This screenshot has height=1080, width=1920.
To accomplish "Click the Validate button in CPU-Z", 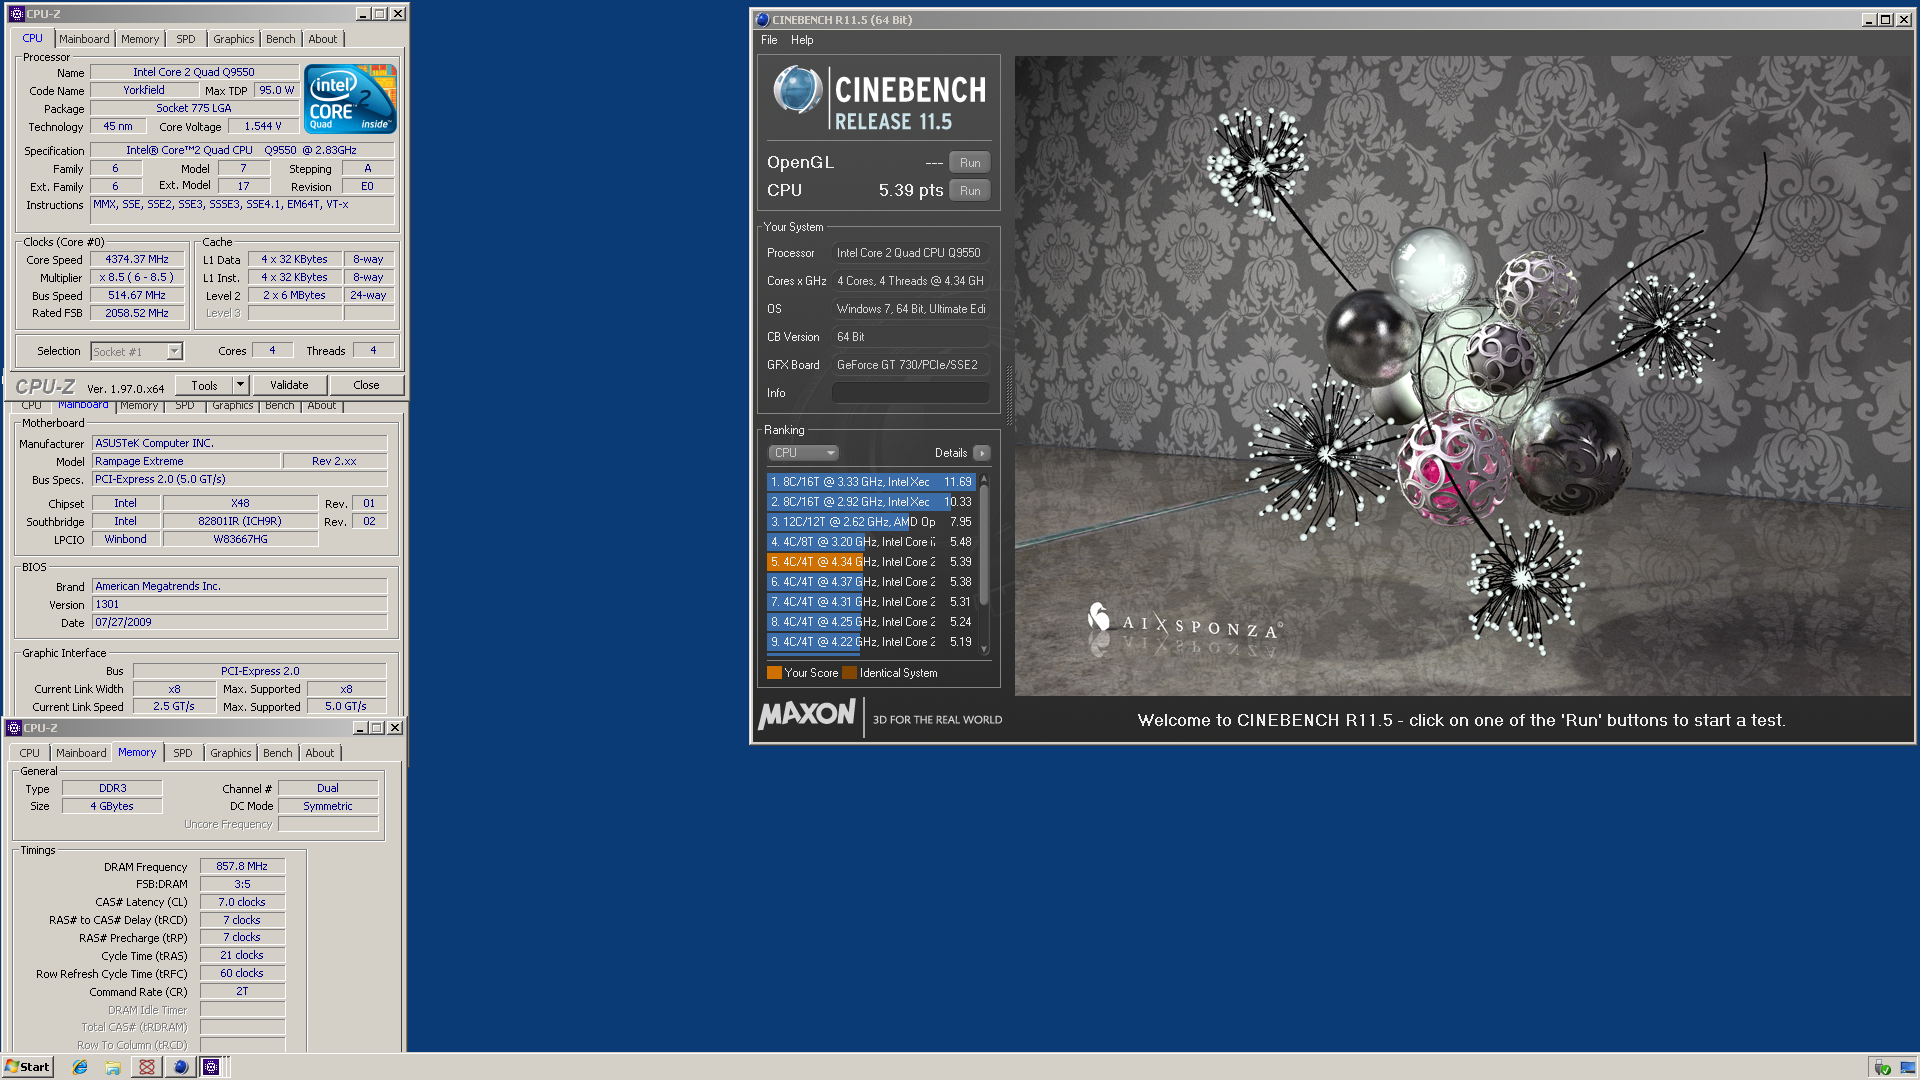I will [x=289, y=385].
